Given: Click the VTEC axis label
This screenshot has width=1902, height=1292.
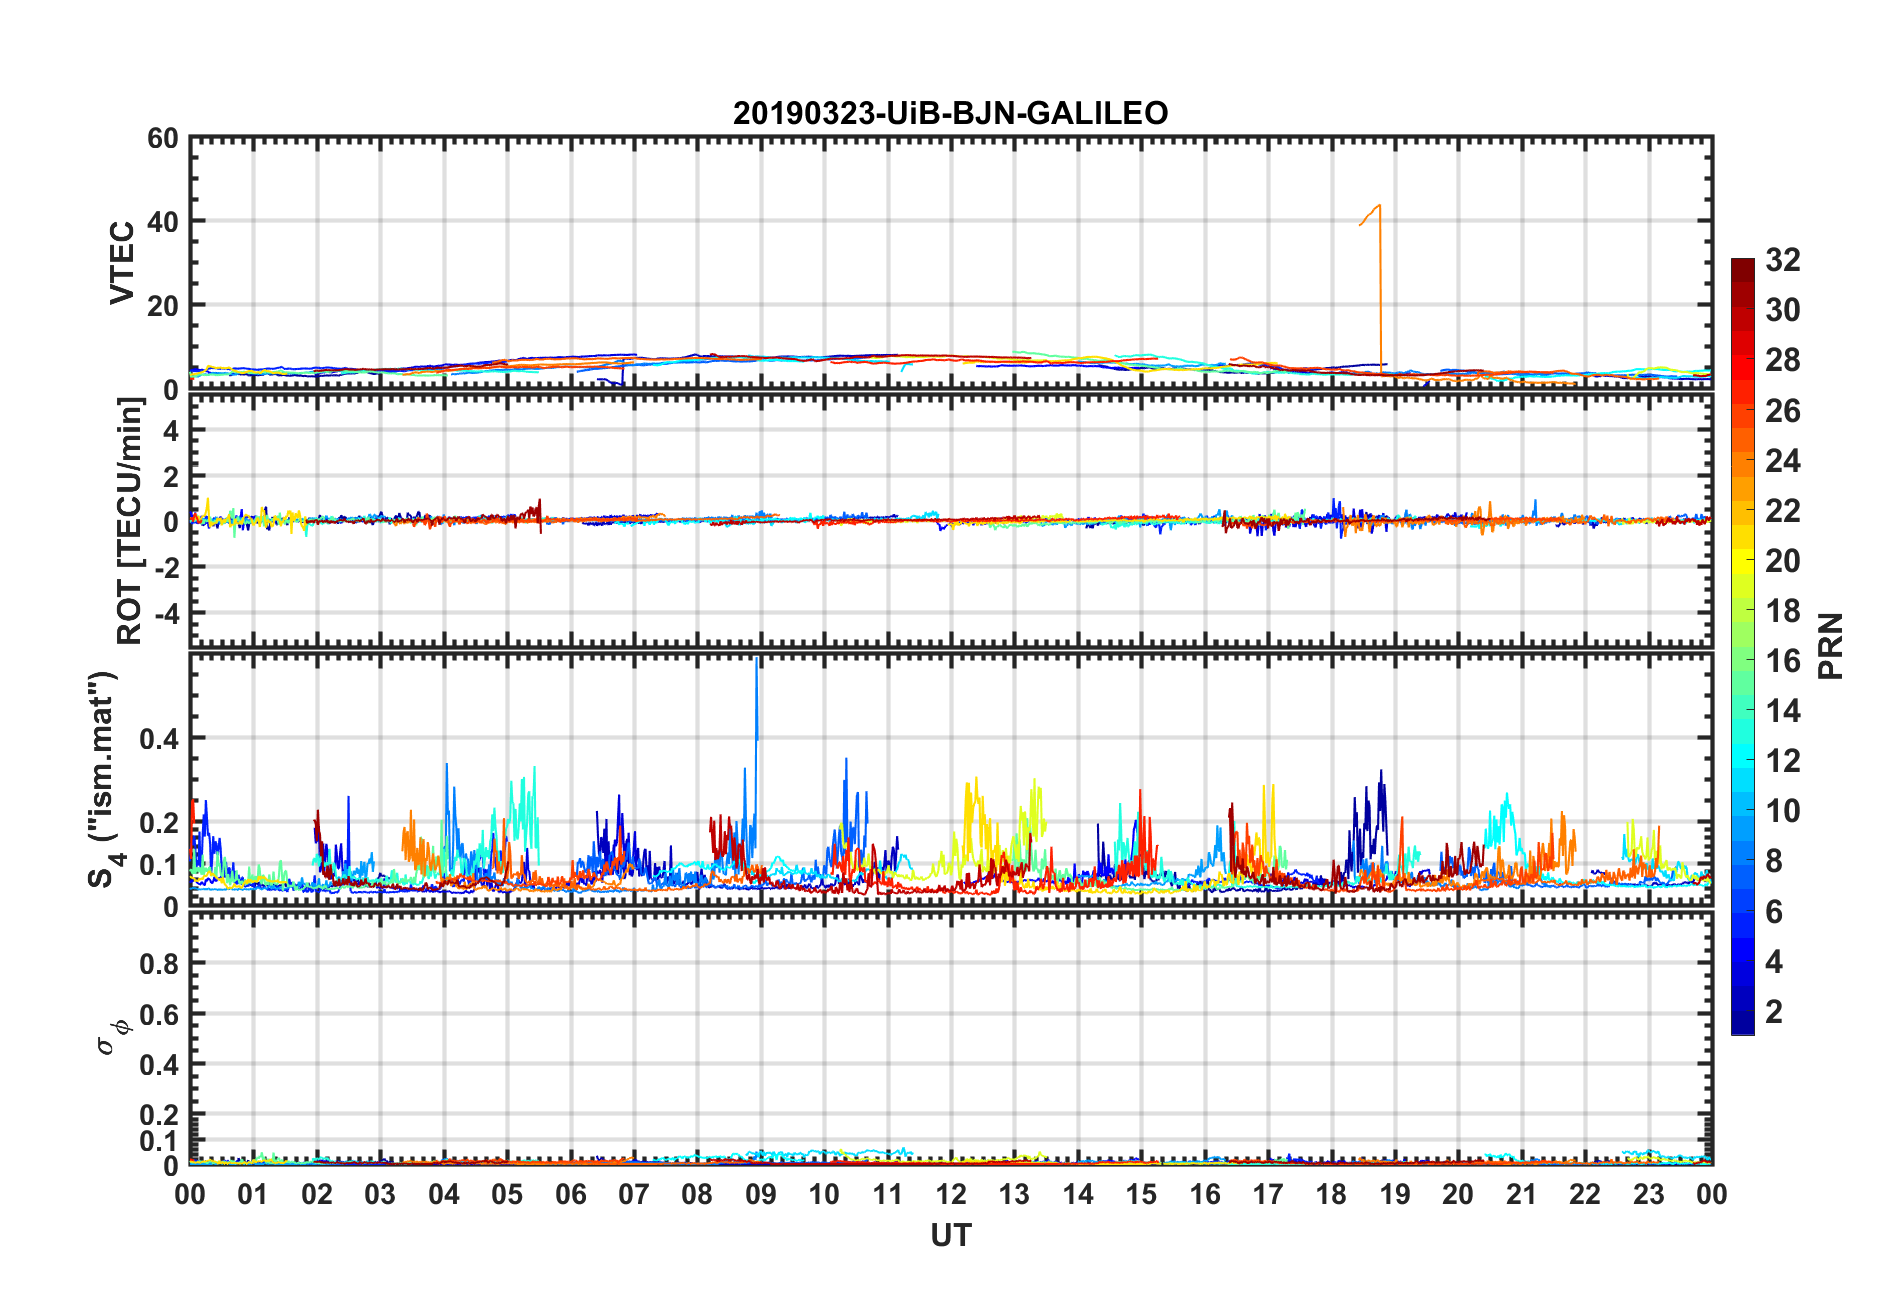Looking at the screenshot, I should (122, 263).
